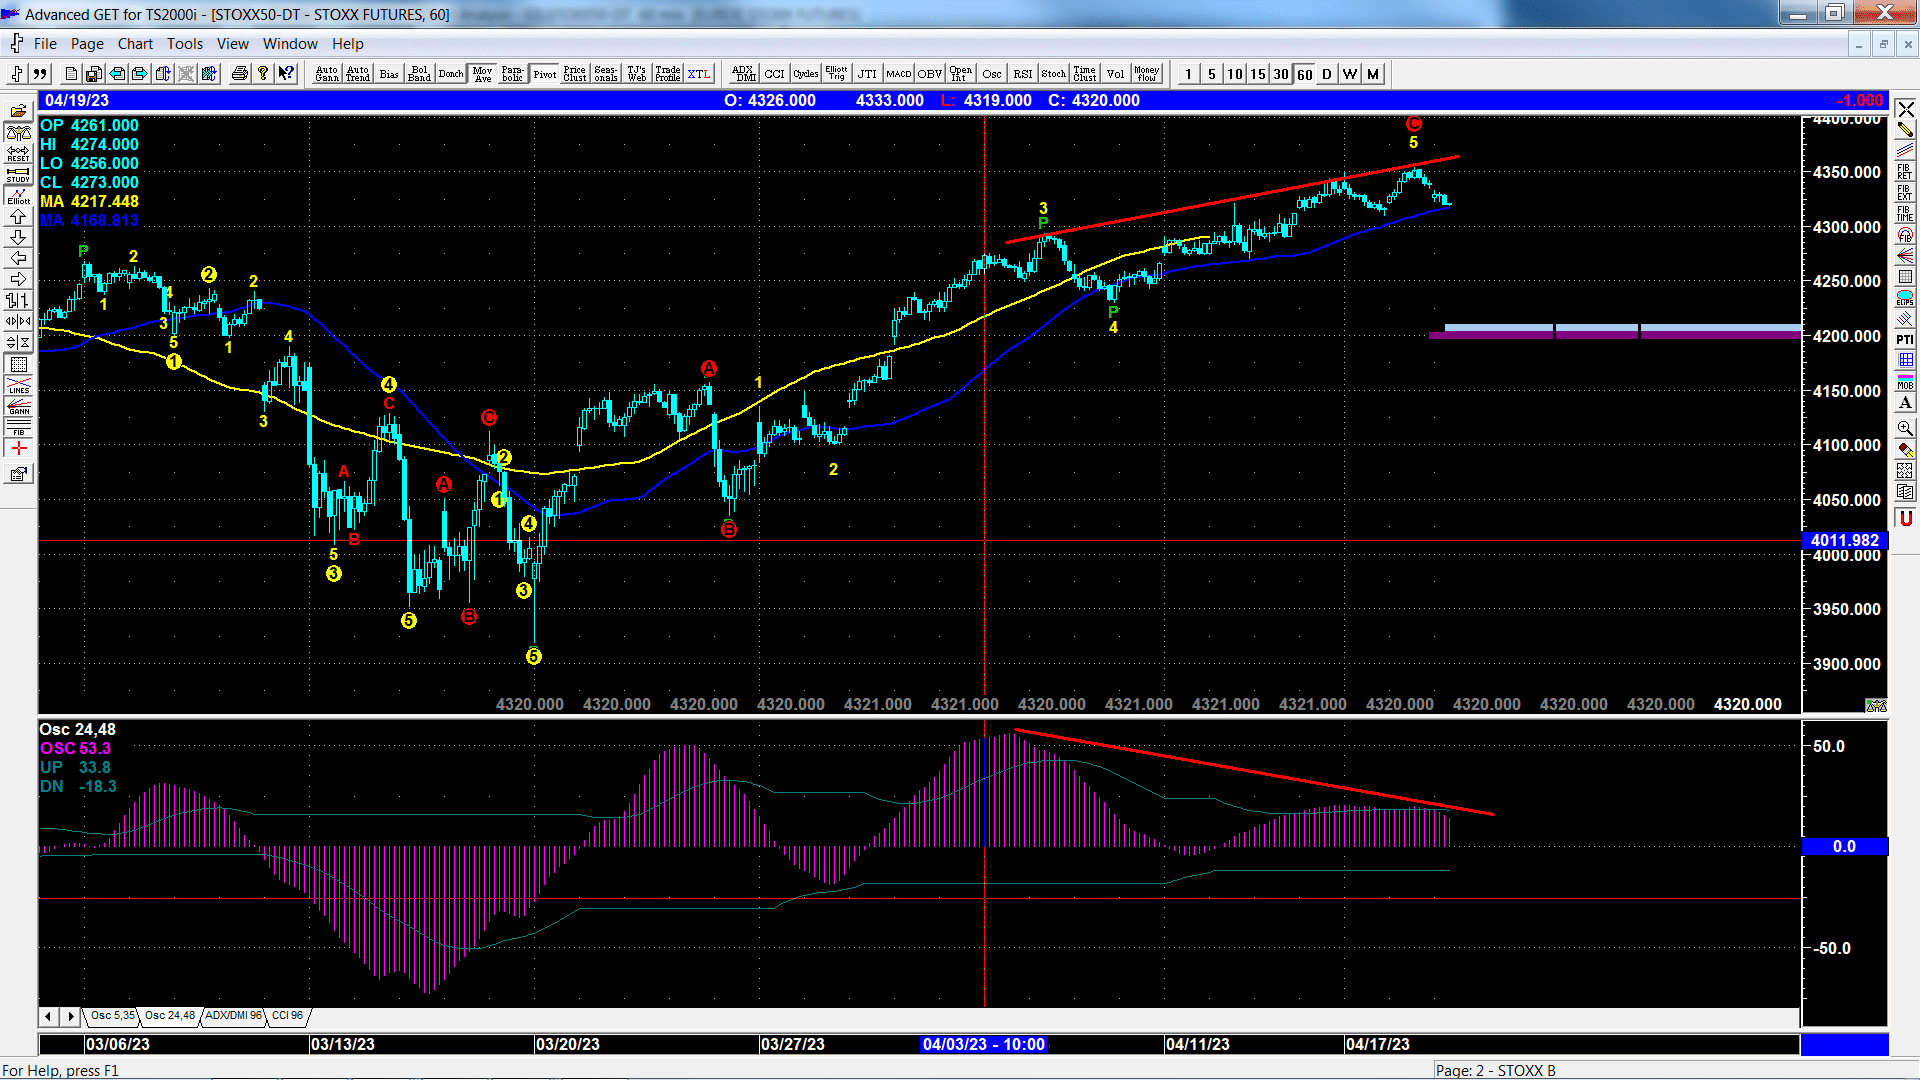Click the down arrow in left sidebar

tap(18, 237)
